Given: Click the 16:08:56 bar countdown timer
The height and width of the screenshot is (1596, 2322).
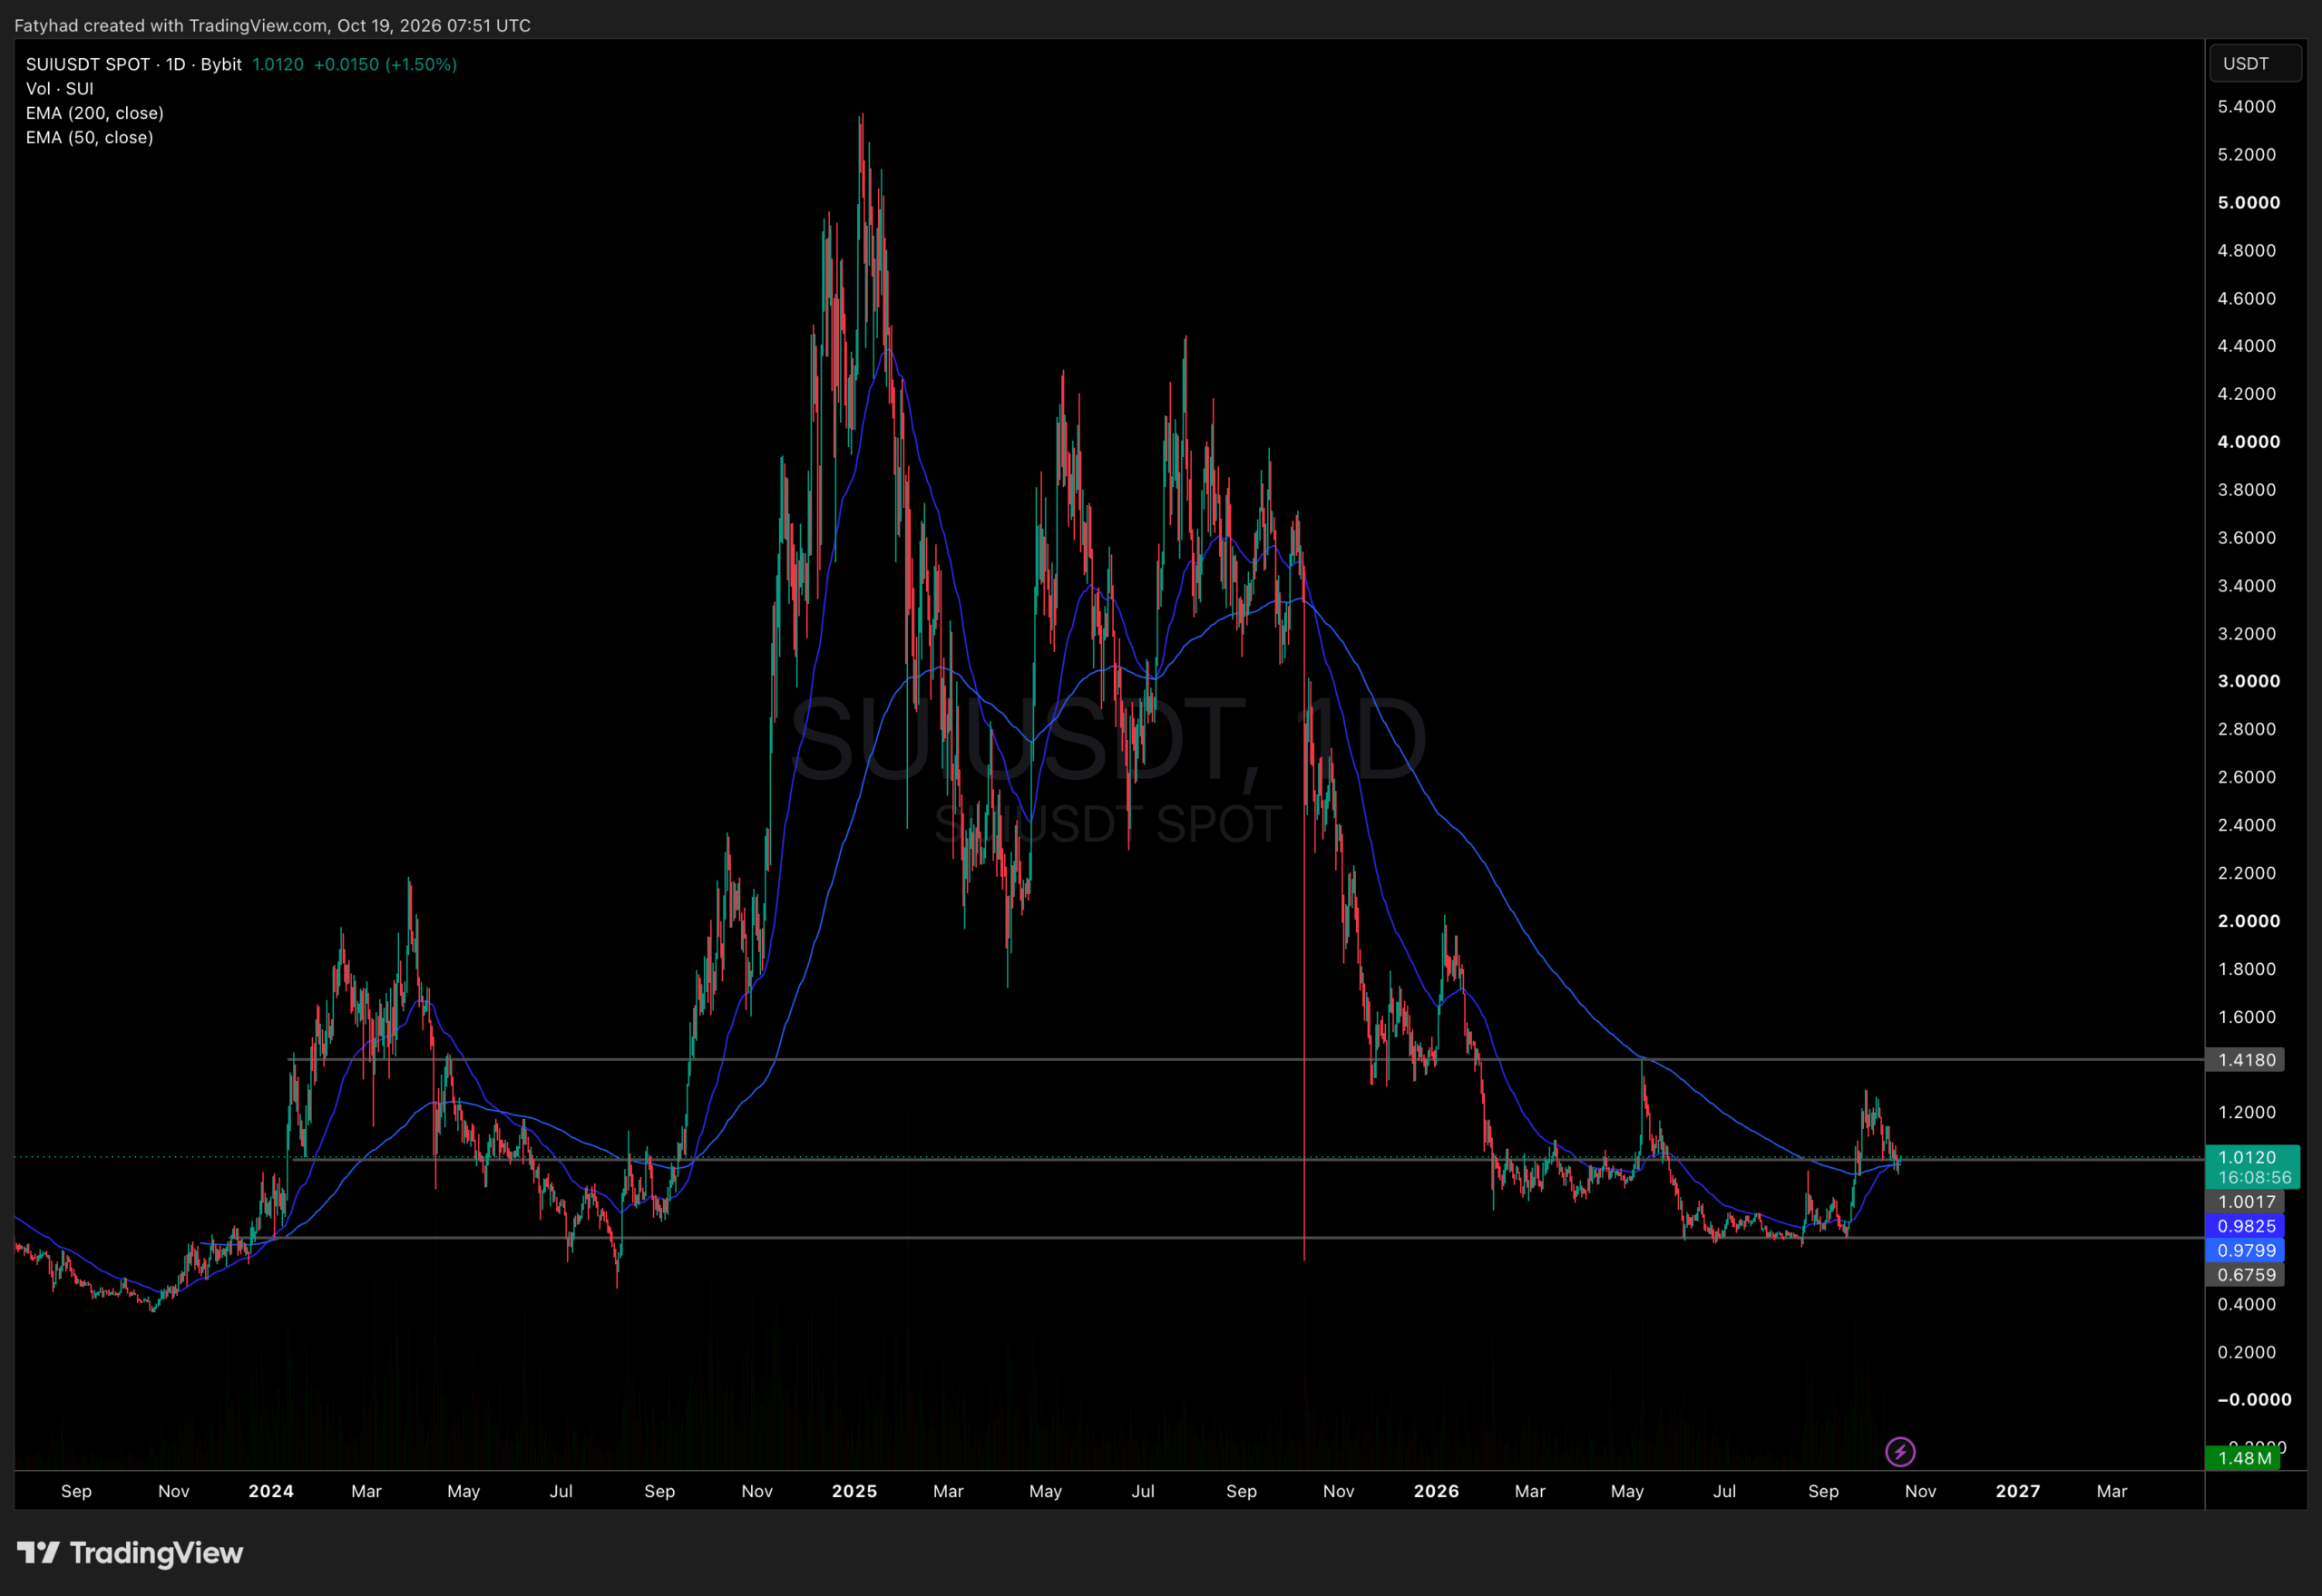Looking at the screenshot, I should [x=2254, y=1178].
